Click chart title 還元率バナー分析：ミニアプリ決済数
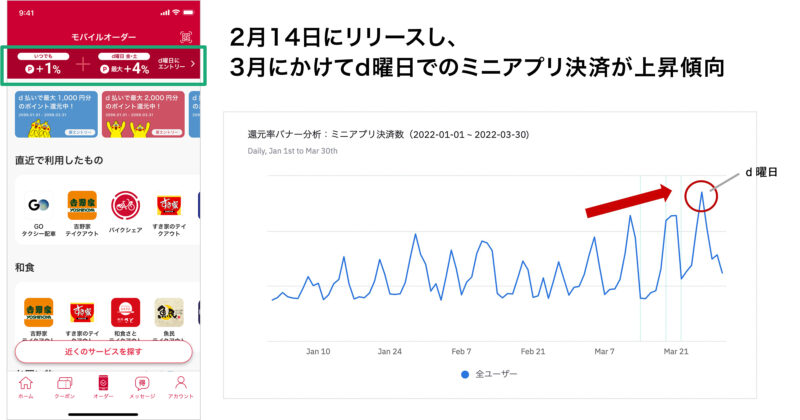Screen dimensions: 800x420 [388, 135]
